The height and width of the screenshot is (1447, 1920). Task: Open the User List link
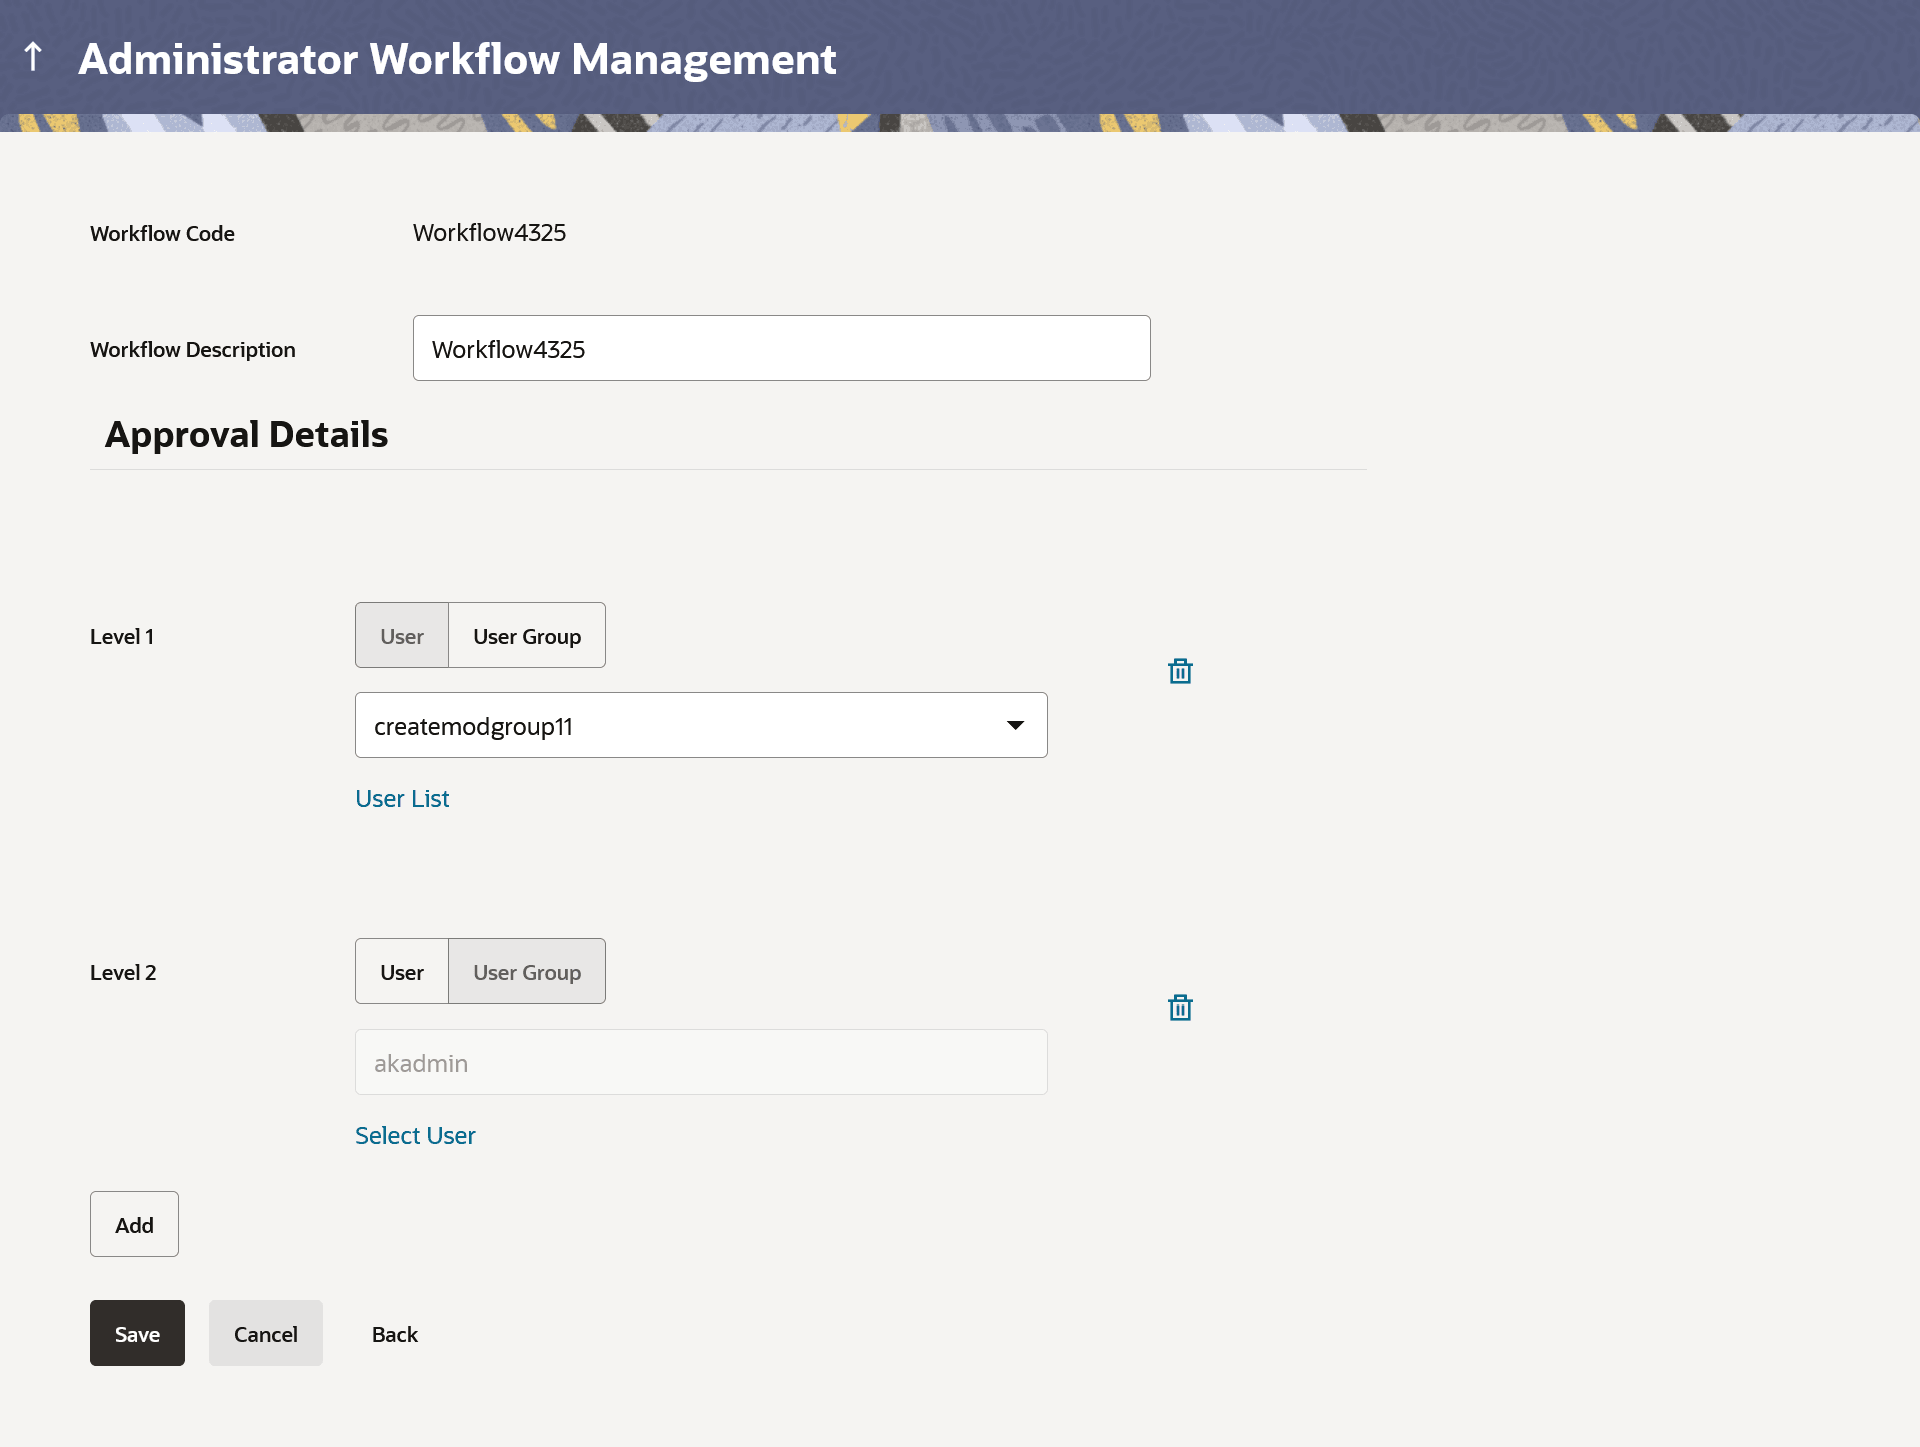402,799
